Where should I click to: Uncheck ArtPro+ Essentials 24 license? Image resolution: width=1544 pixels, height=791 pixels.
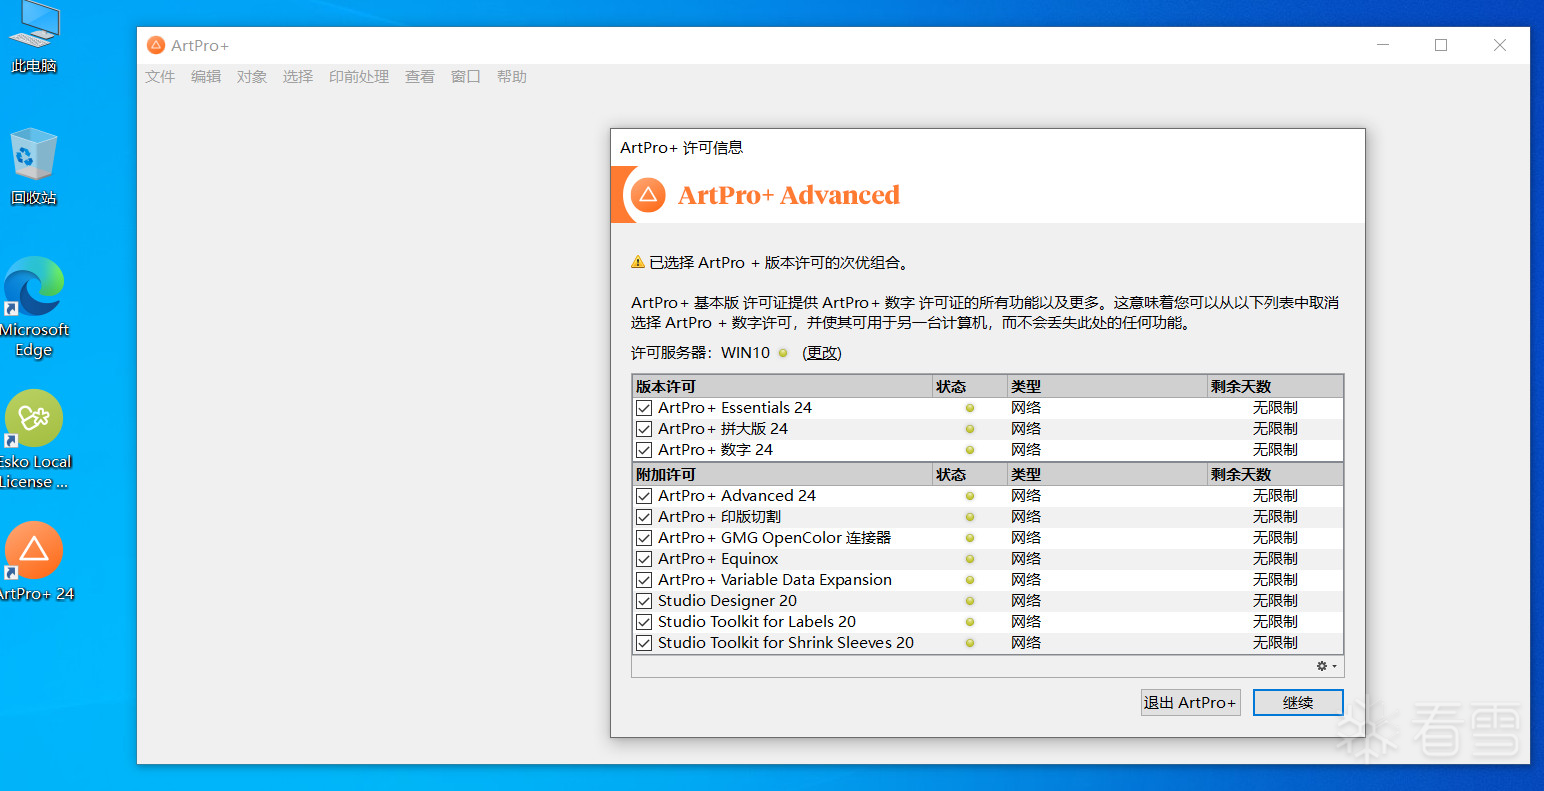[x=644, y=408]
